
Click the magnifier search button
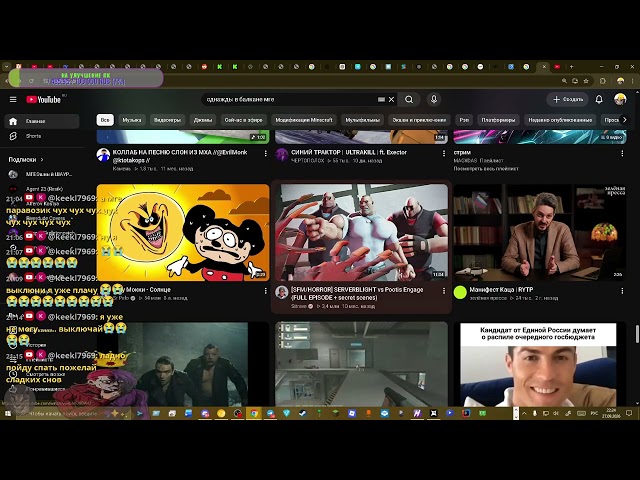pos(409,99)
